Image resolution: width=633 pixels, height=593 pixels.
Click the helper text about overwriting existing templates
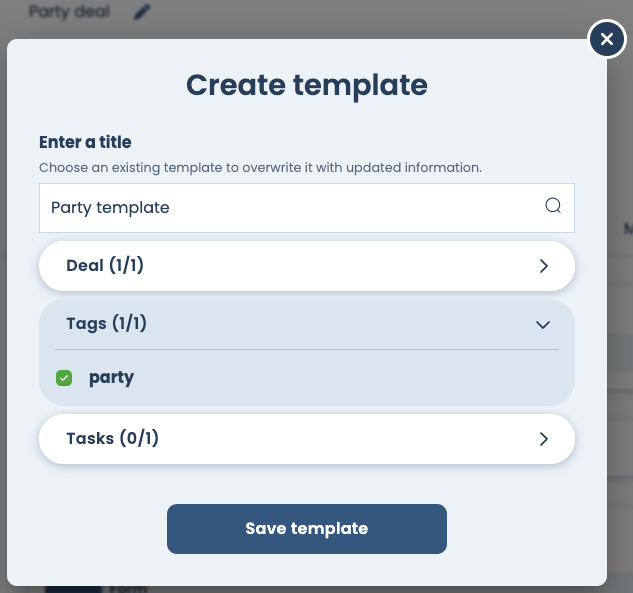pyautogui.click(x=260, y=167)
